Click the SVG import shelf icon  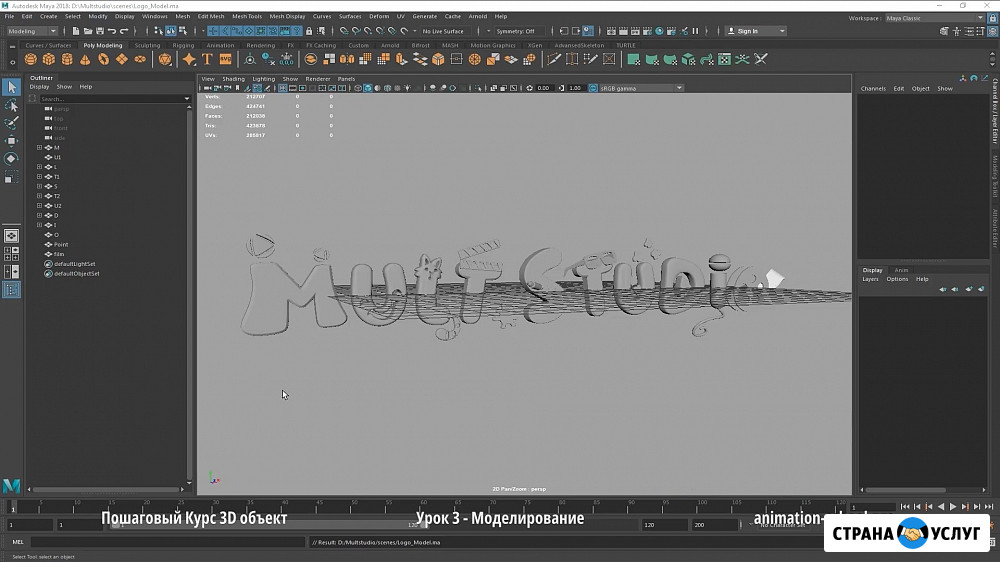click(225, 59)
